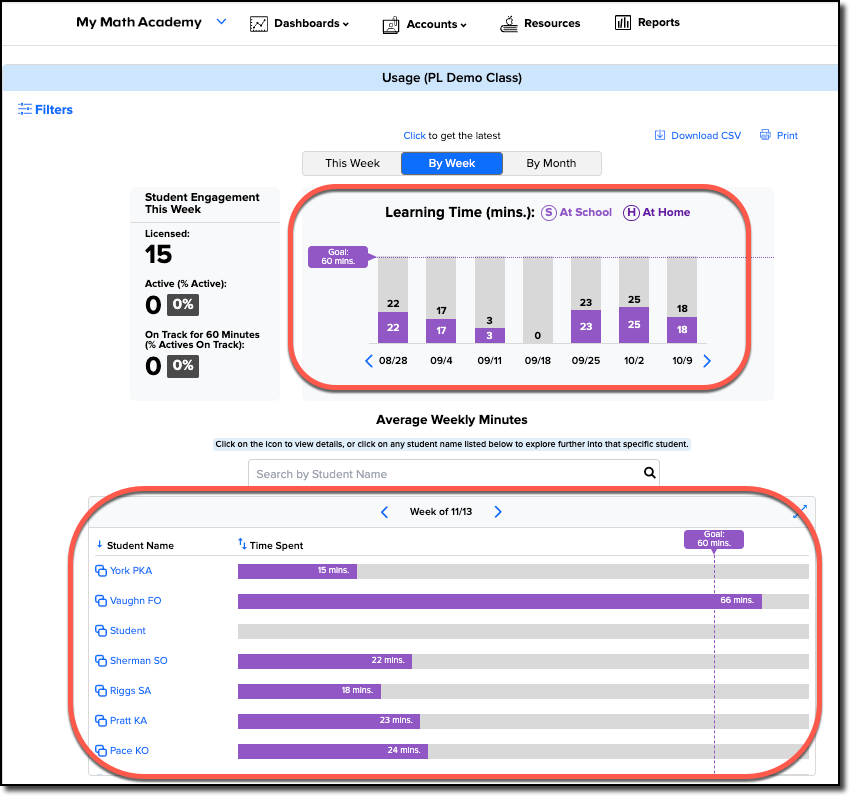The height and width of the screenshot is (796, 850).
Task: Open details icon beside Riggs SA
Action: tap(101, 691)
